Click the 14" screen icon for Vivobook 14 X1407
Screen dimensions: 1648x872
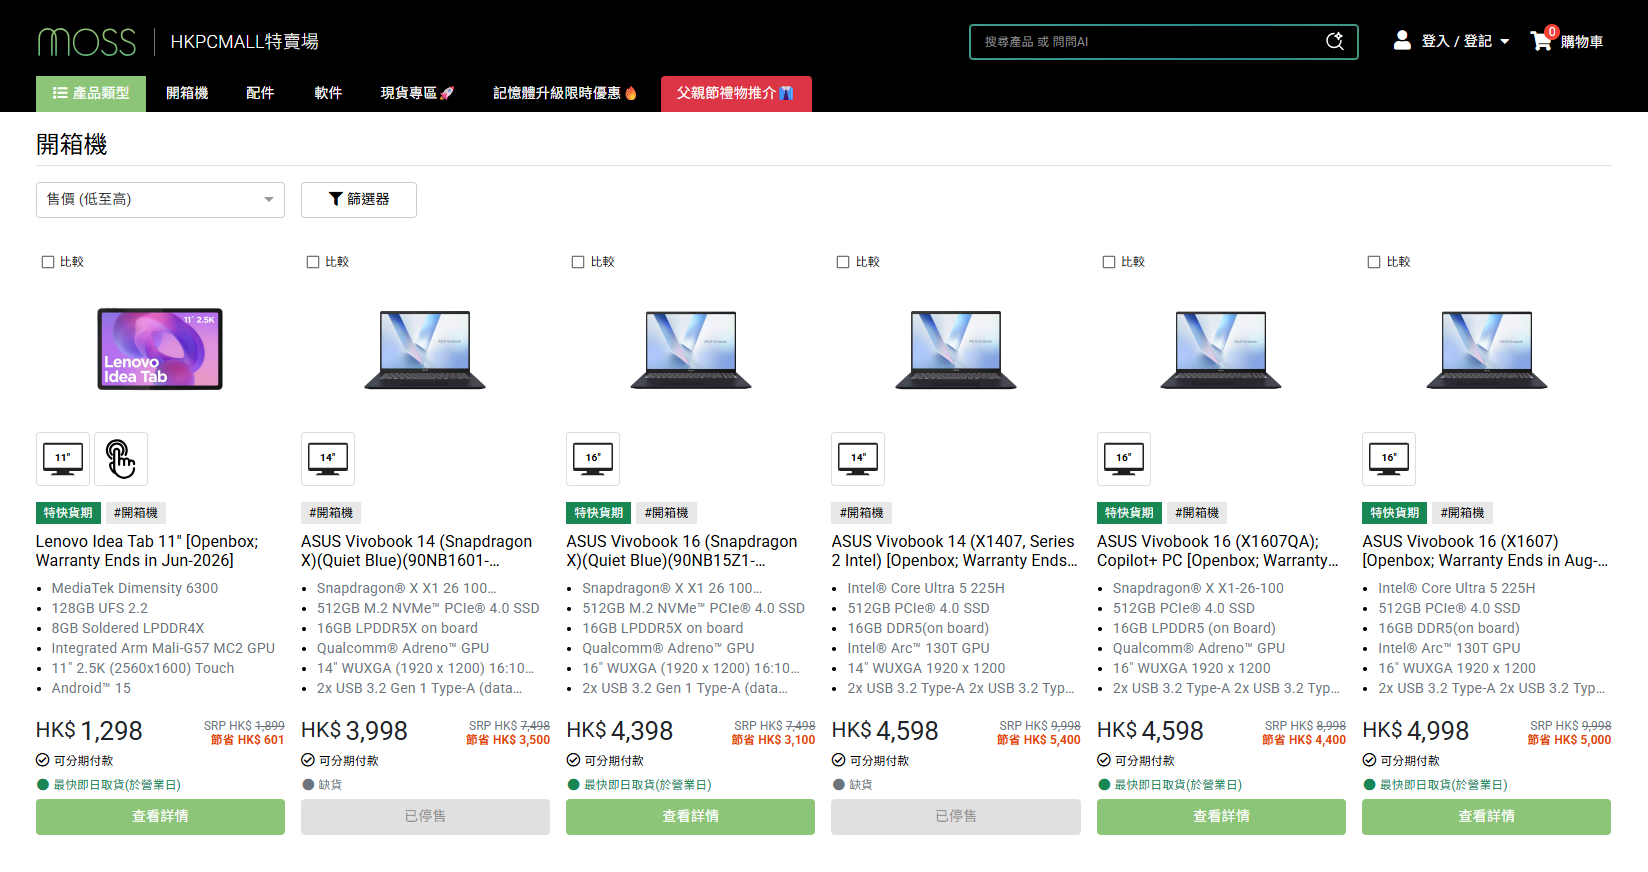pos(858,459)
